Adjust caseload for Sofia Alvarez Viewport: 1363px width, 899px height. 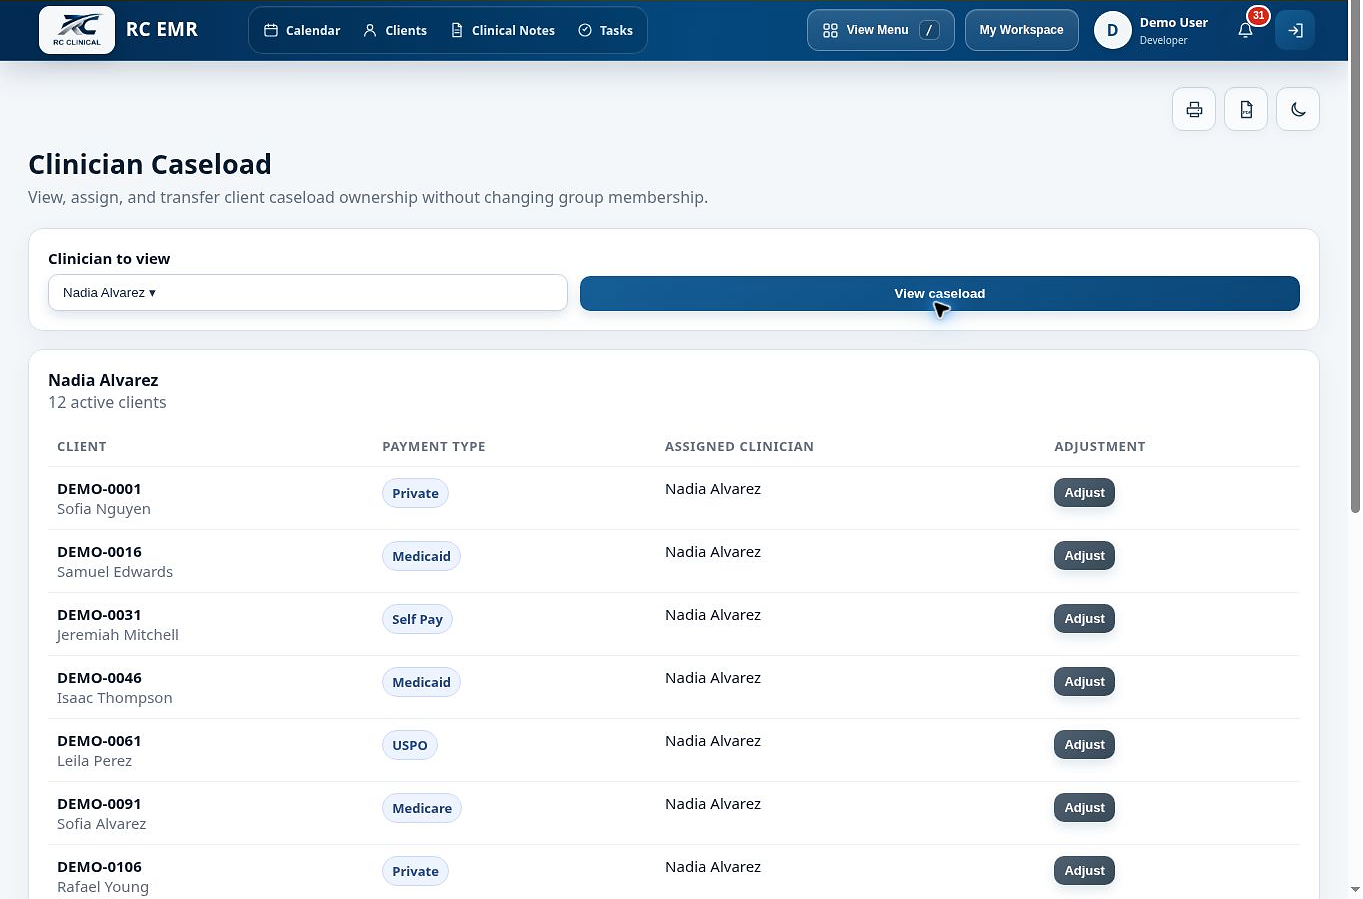1084,808
